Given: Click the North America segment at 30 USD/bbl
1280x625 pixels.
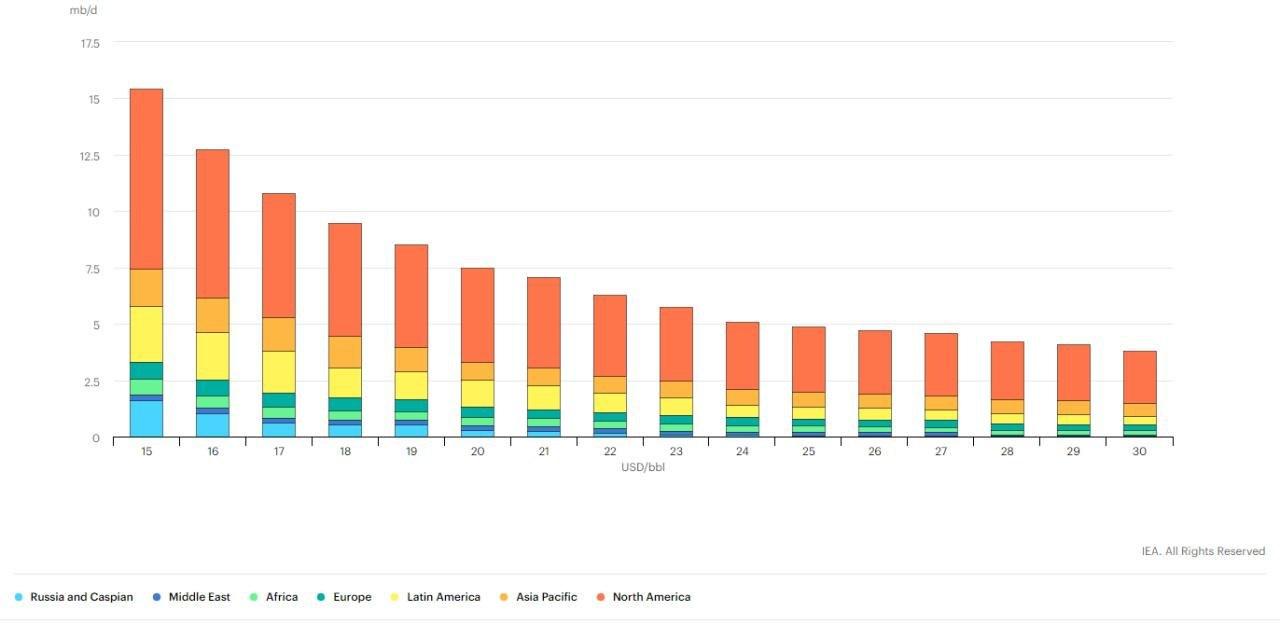Looking at the screenshot, I should tap(1139, 377).
